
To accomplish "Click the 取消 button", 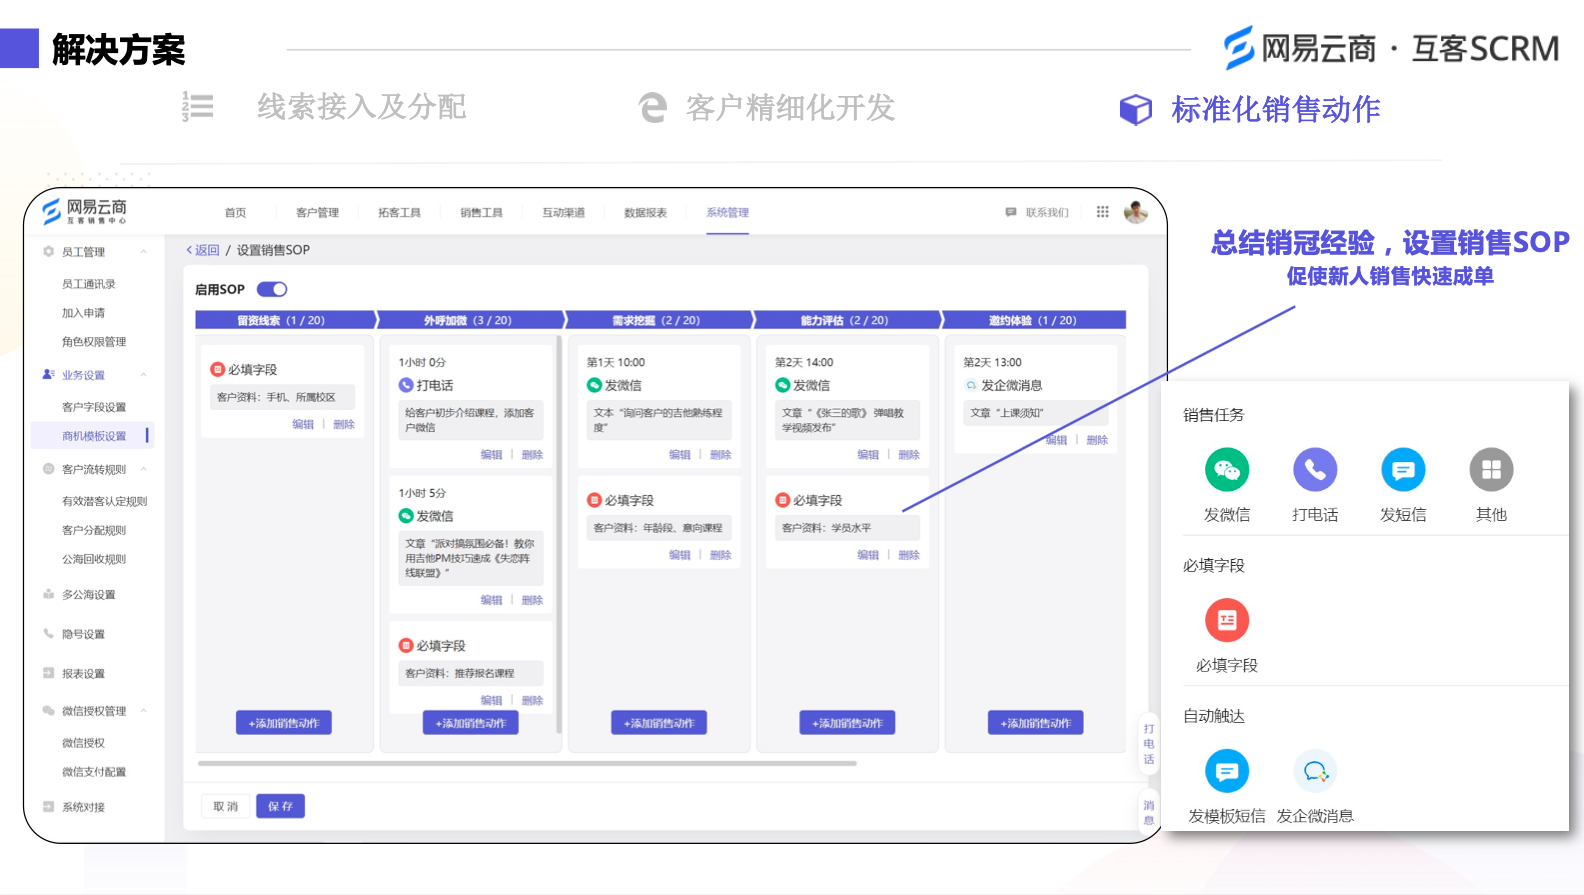I will (x=226, y=806).
